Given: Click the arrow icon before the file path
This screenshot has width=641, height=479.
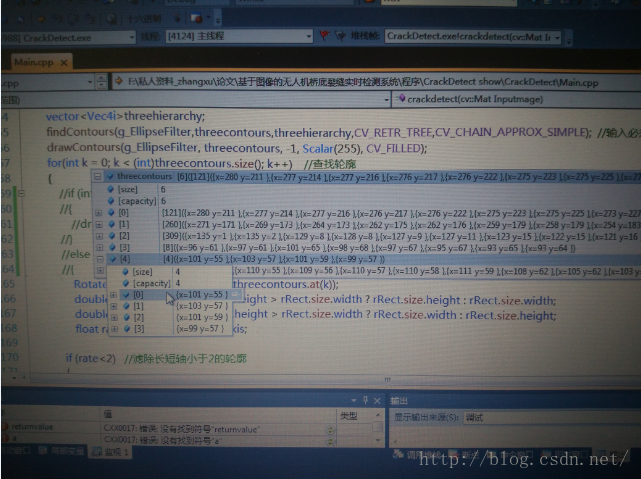Looking at the screenshot, I should tap(119, 81).
